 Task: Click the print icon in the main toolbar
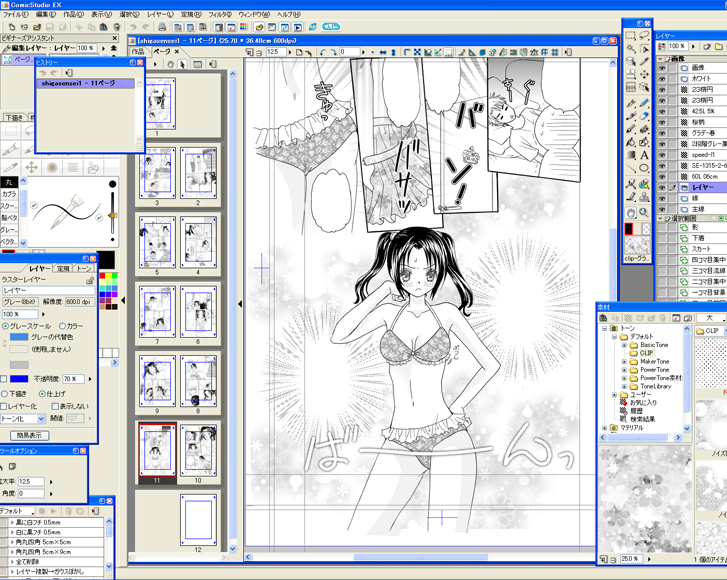[162, 27]
